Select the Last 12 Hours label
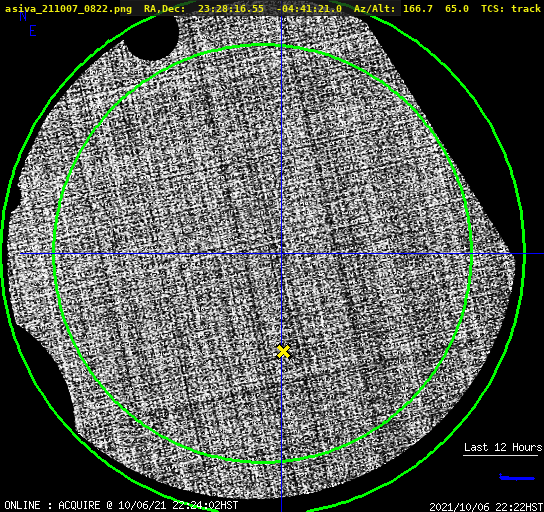Screen dimensions: 544x512 coord(503,447)
